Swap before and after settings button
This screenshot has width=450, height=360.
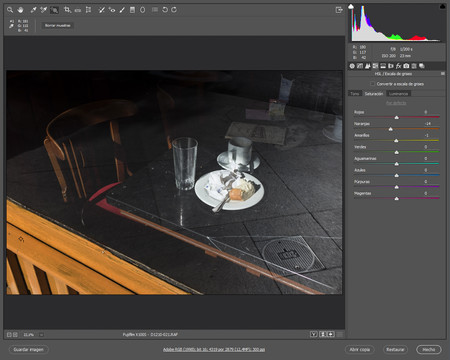click(322, 334)
